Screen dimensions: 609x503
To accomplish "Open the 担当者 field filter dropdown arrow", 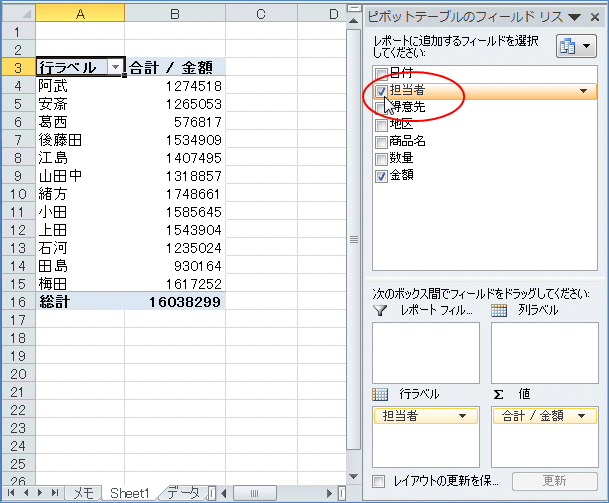I will point(583,91).
